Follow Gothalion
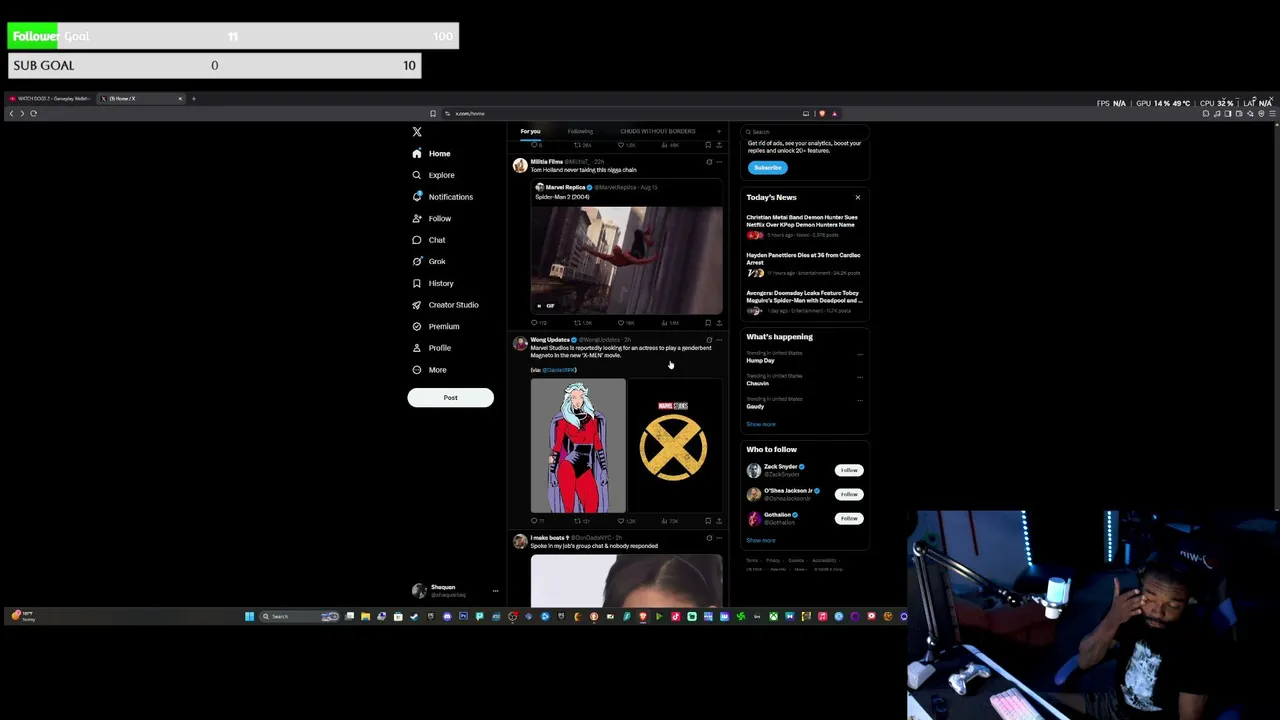This screenshot has width=1280, height=720. coord(849,518)
